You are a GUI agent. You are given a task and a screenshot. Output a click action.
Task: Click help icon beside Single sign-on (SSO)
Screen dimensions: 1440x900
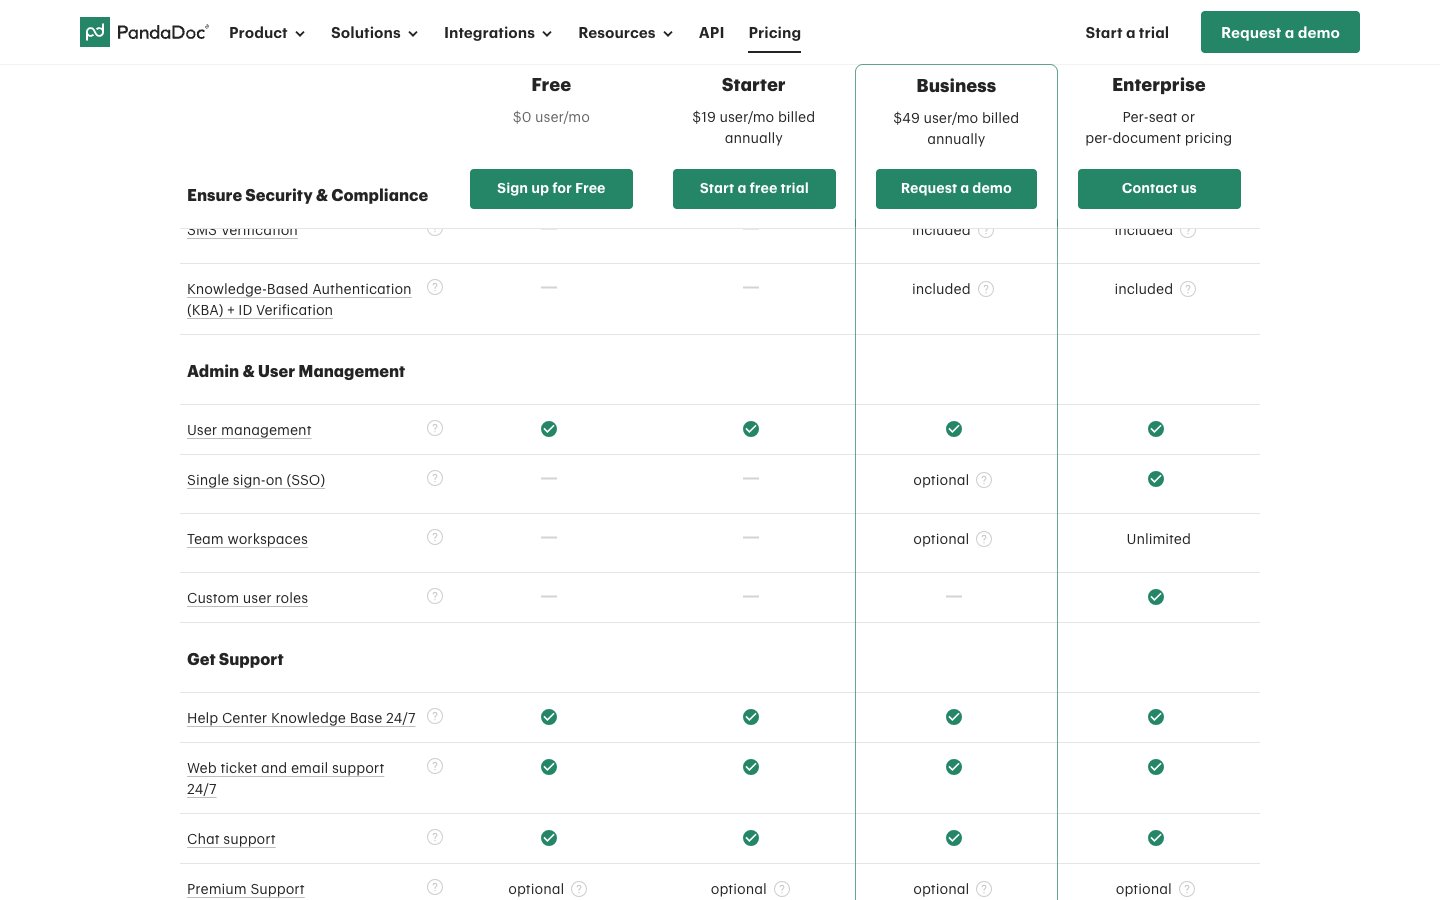[x=435, y=478]
